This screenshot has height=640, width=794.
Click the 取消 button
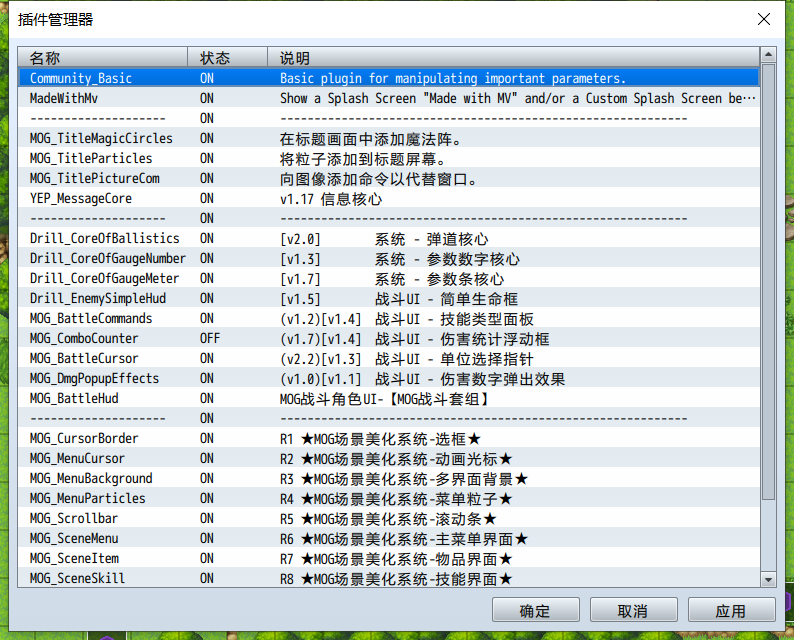coord(633,610)
